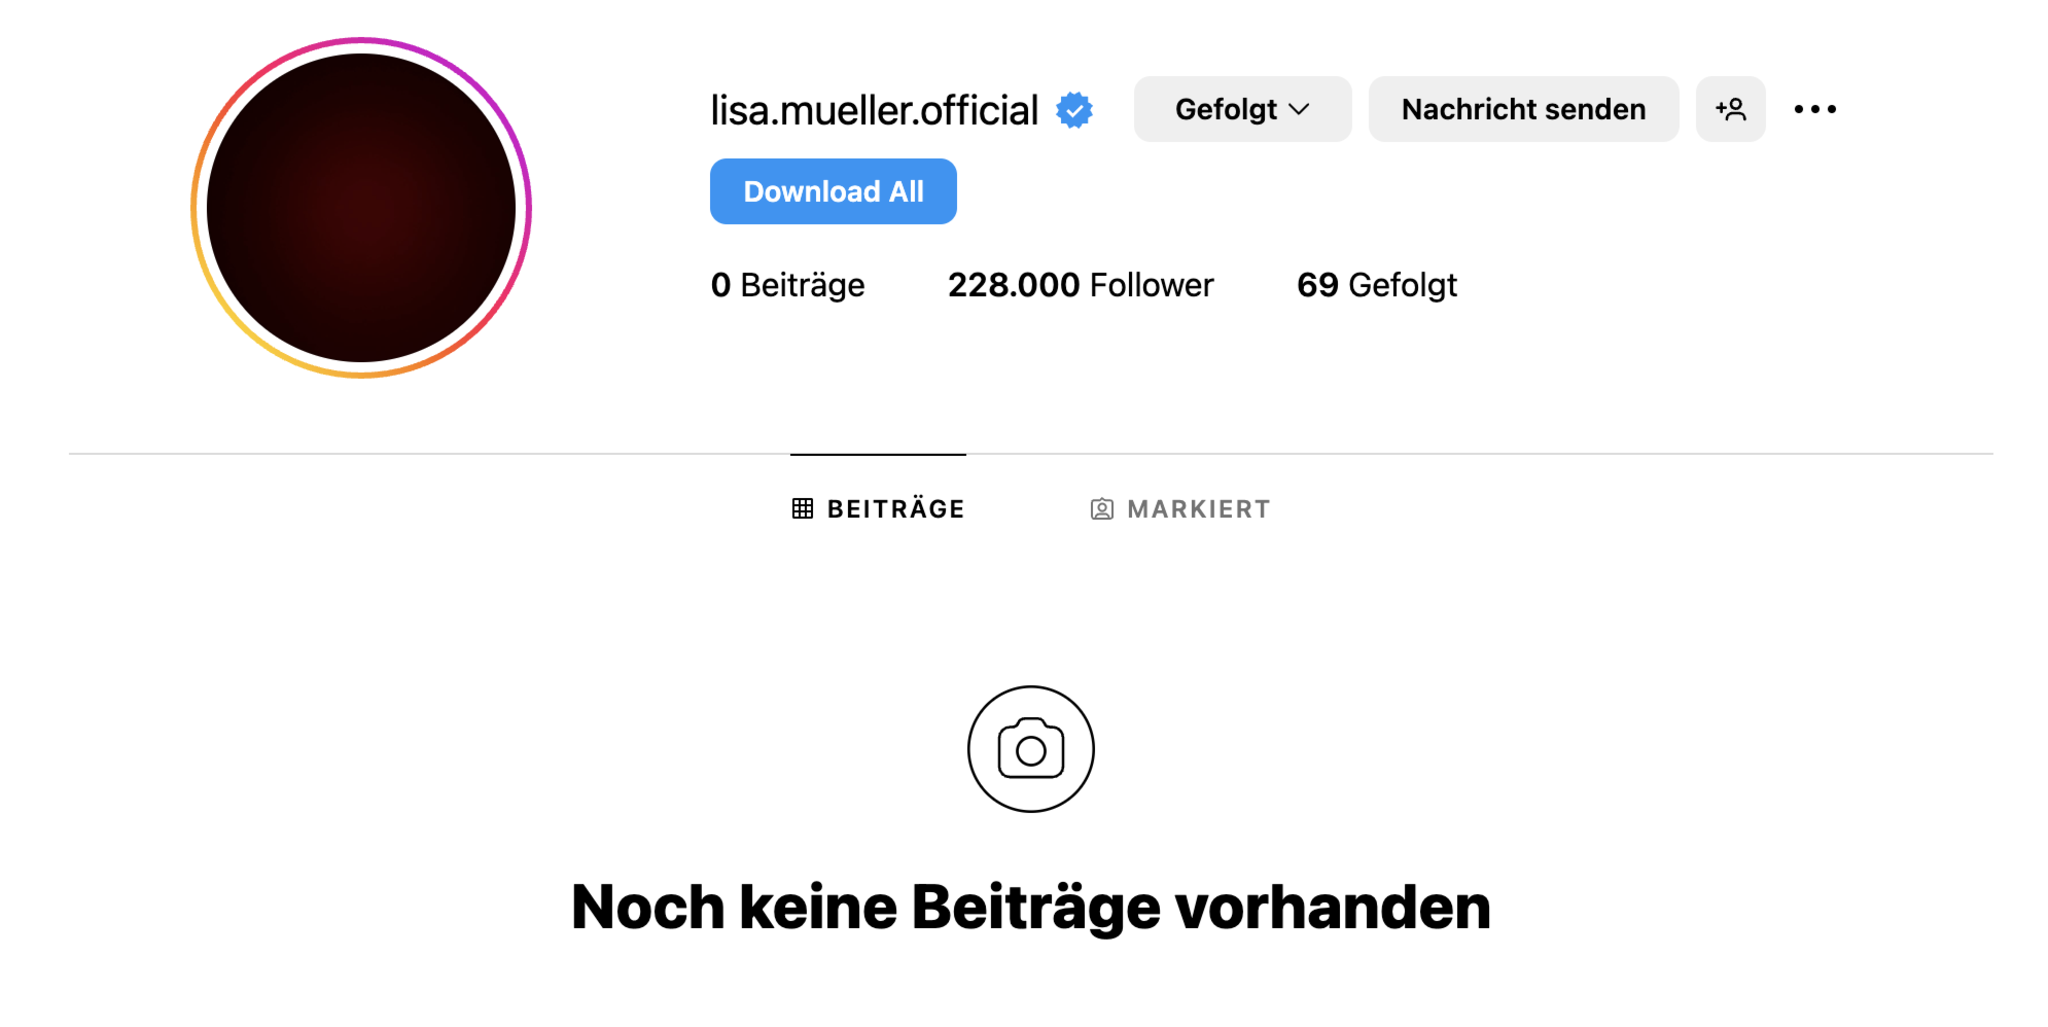Click the blue Download All button
This screenshot has height=1027, width=2048.
tap(833, 191)
